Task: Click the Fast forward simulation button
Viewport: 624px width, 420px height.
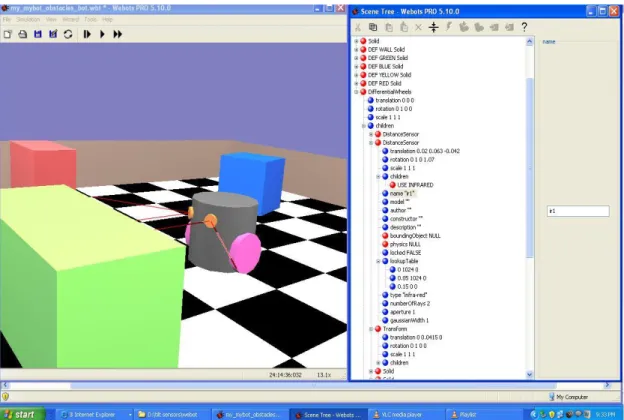Action: point(117,34)
